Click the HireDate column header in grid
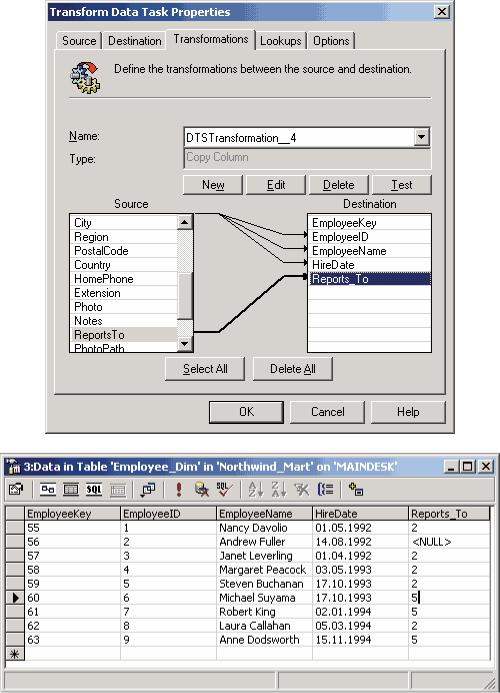The height and width of the screenshot is (693, 500). click(x=360, y=514)
